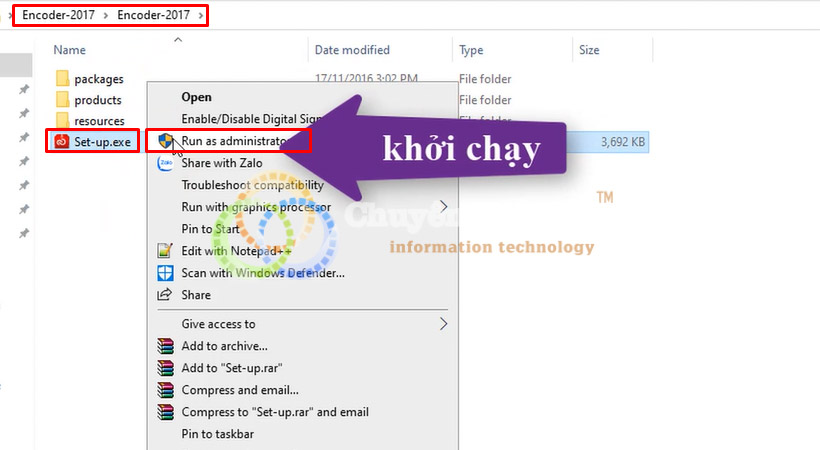Click the Zalo icon in context menu

pos(165,163)
